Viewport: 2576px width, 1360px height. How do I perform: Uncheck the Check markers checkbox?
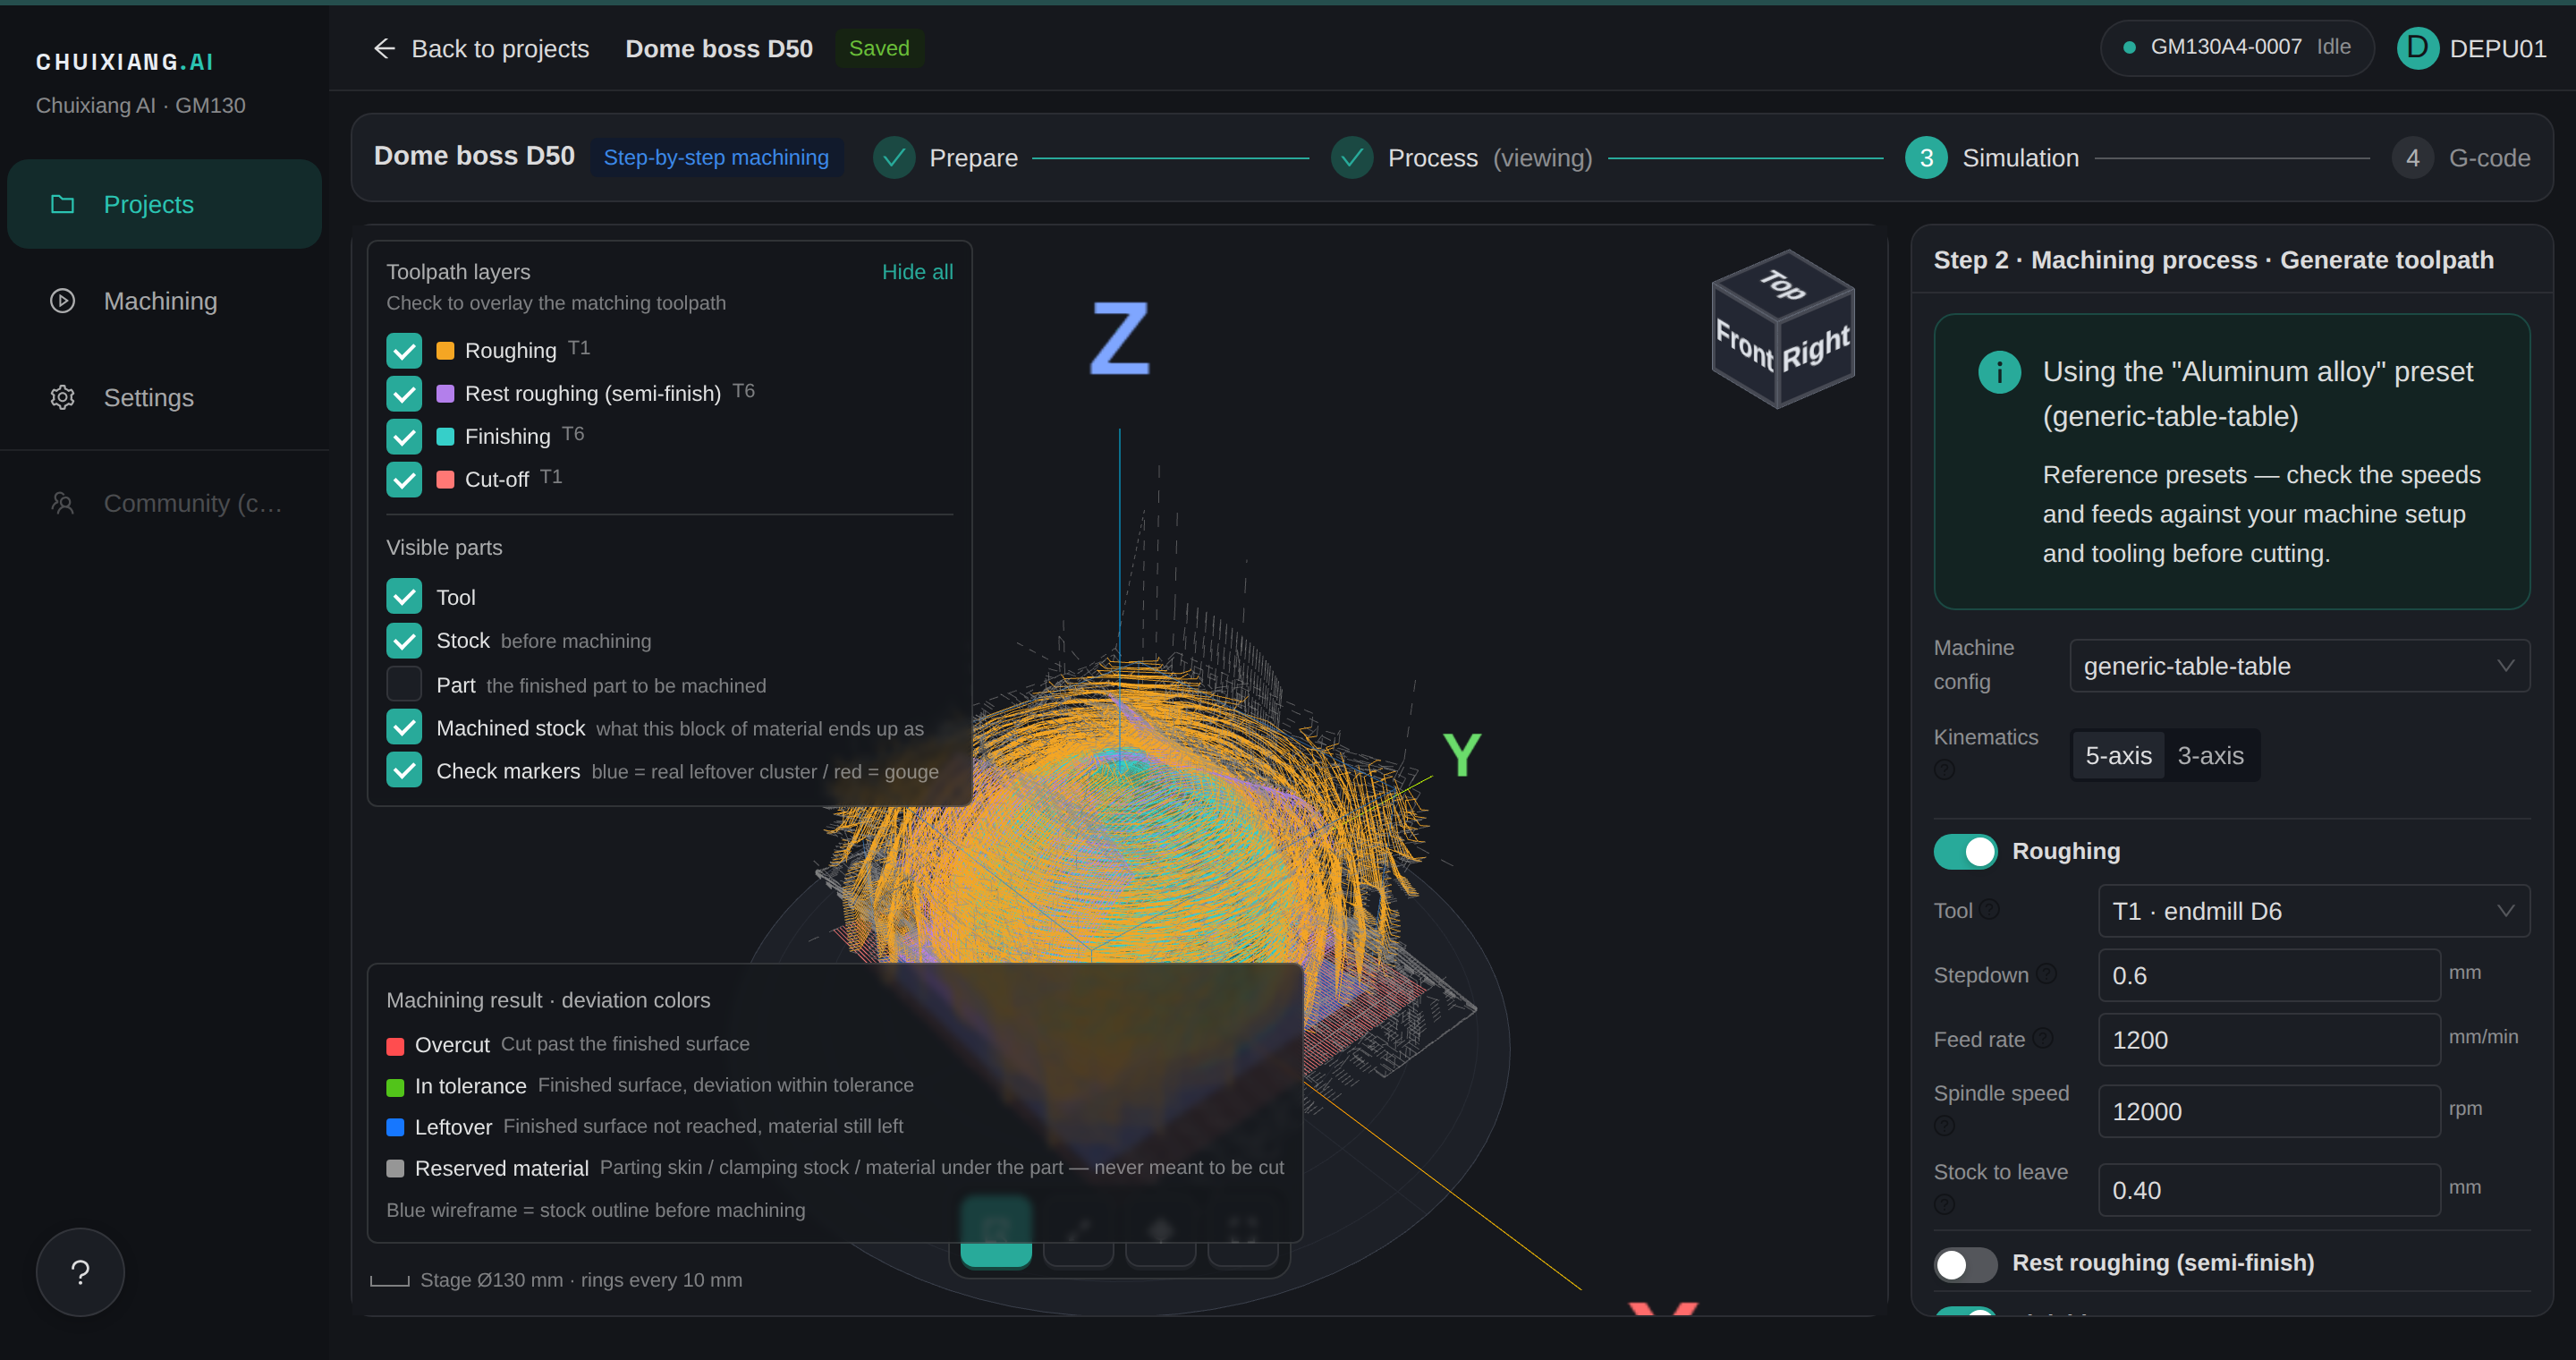pyautogui.click(x=404, y=771)
